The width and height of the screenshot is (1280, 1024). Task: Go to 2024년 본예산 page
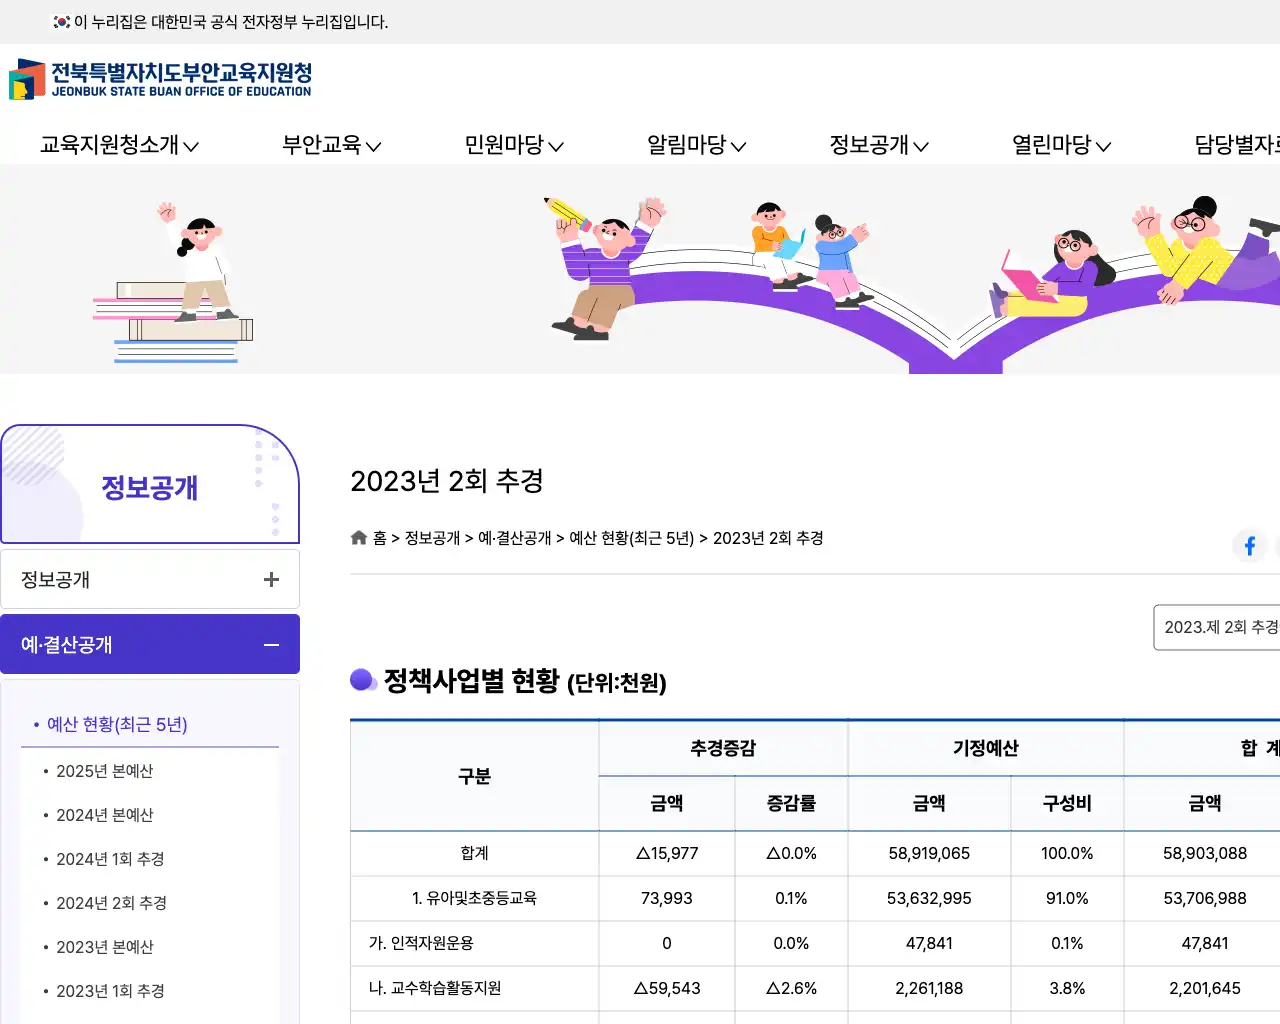[105, 815]
